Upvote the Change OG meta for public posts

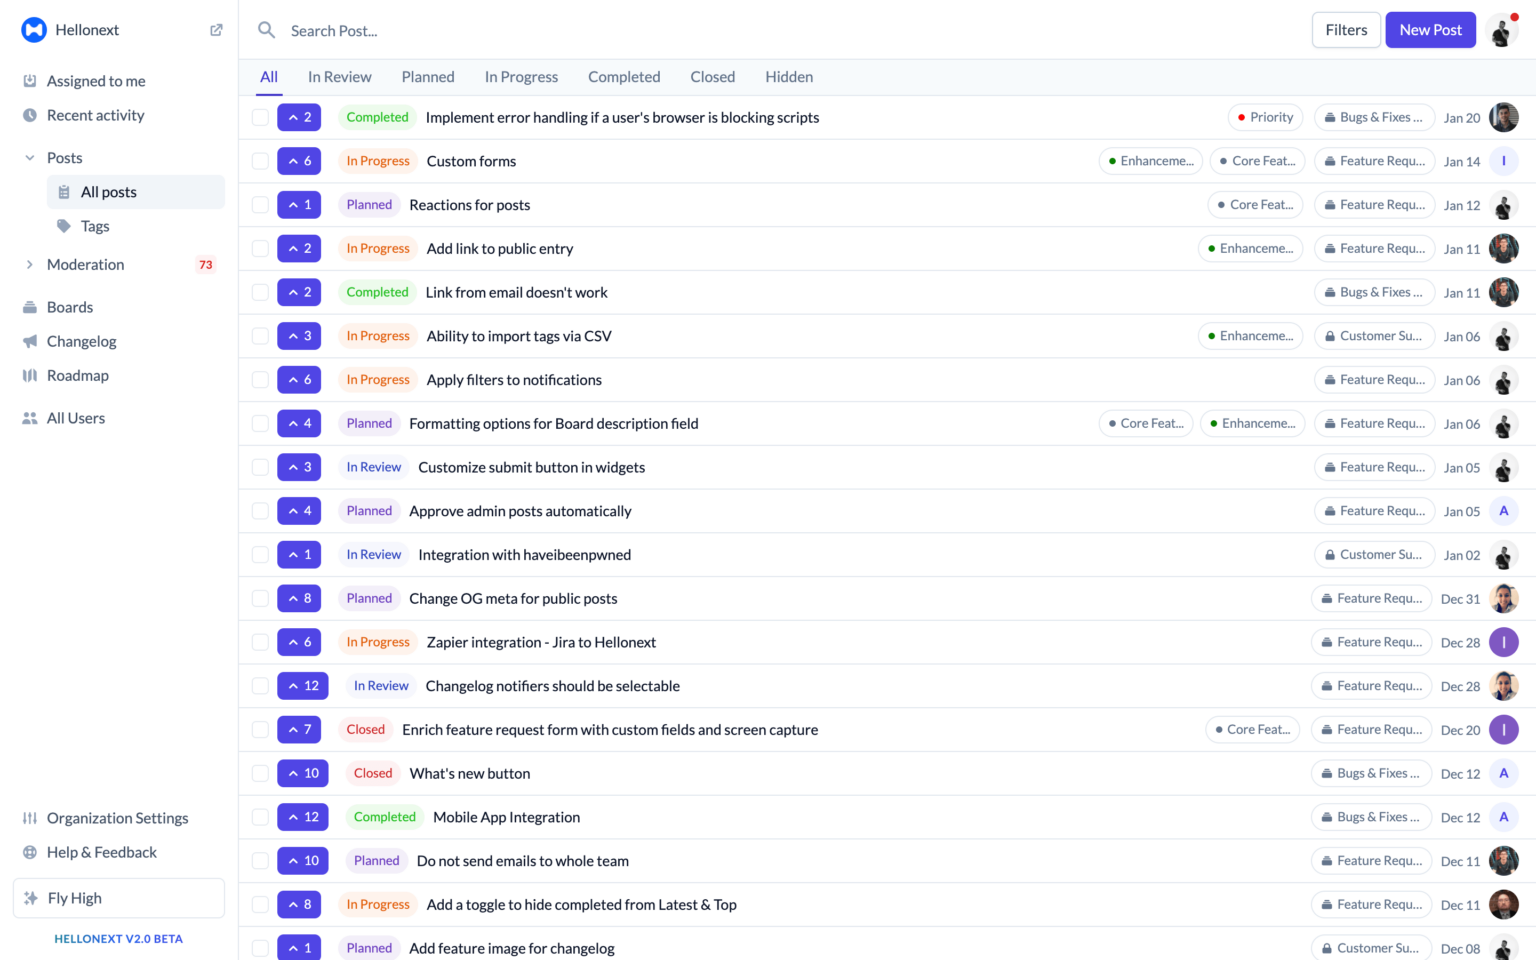299,598
